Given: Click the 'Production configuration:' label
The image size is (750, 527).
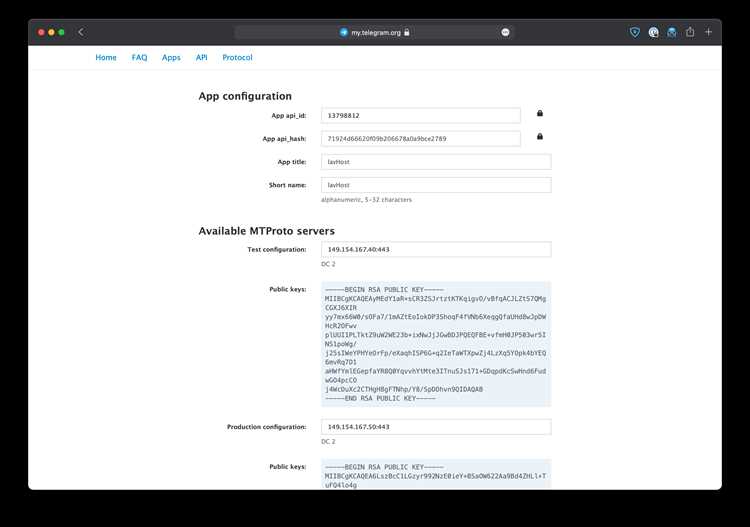Looking at the screenshot, I should (x=266, y=427).
